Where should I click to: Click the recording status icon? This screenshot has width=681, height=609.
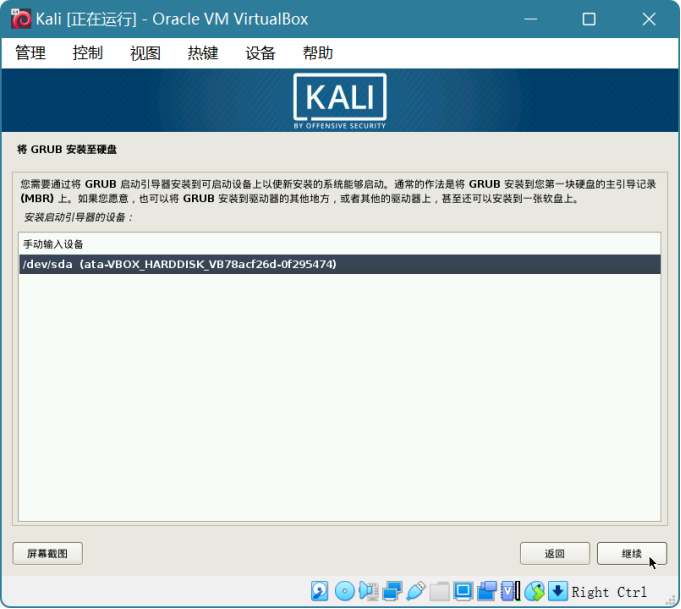pos(486,591)
